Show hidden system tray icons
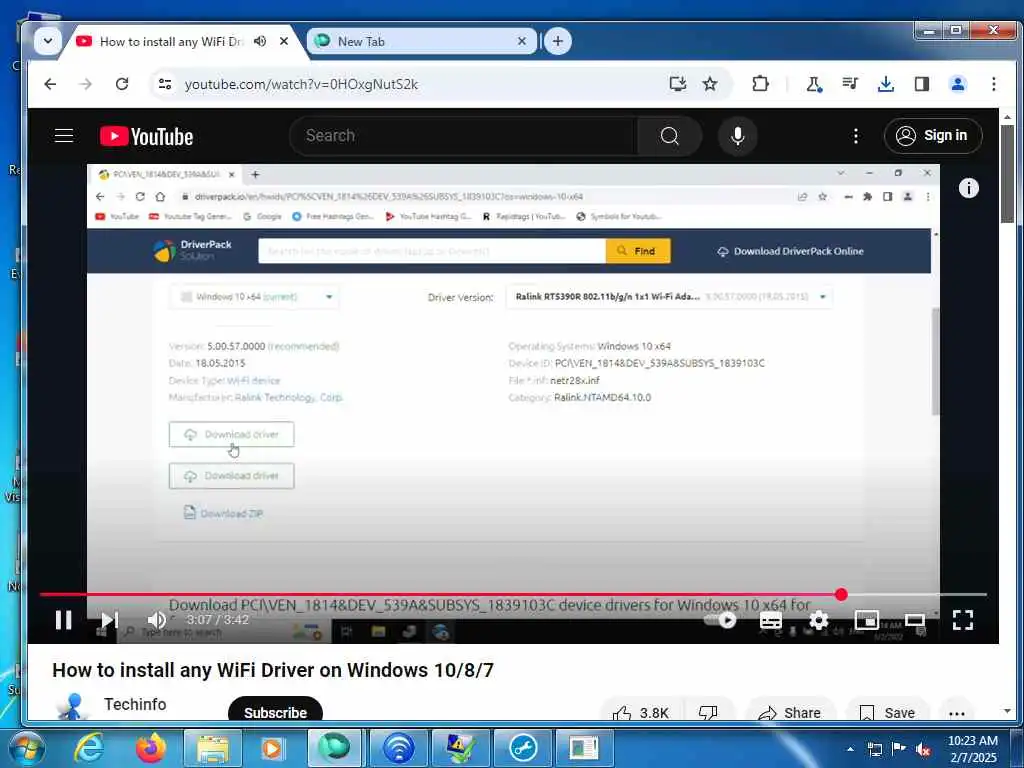Image resolution: width=1024 pixels, height=768 pixels. click(x=850, y=749)
